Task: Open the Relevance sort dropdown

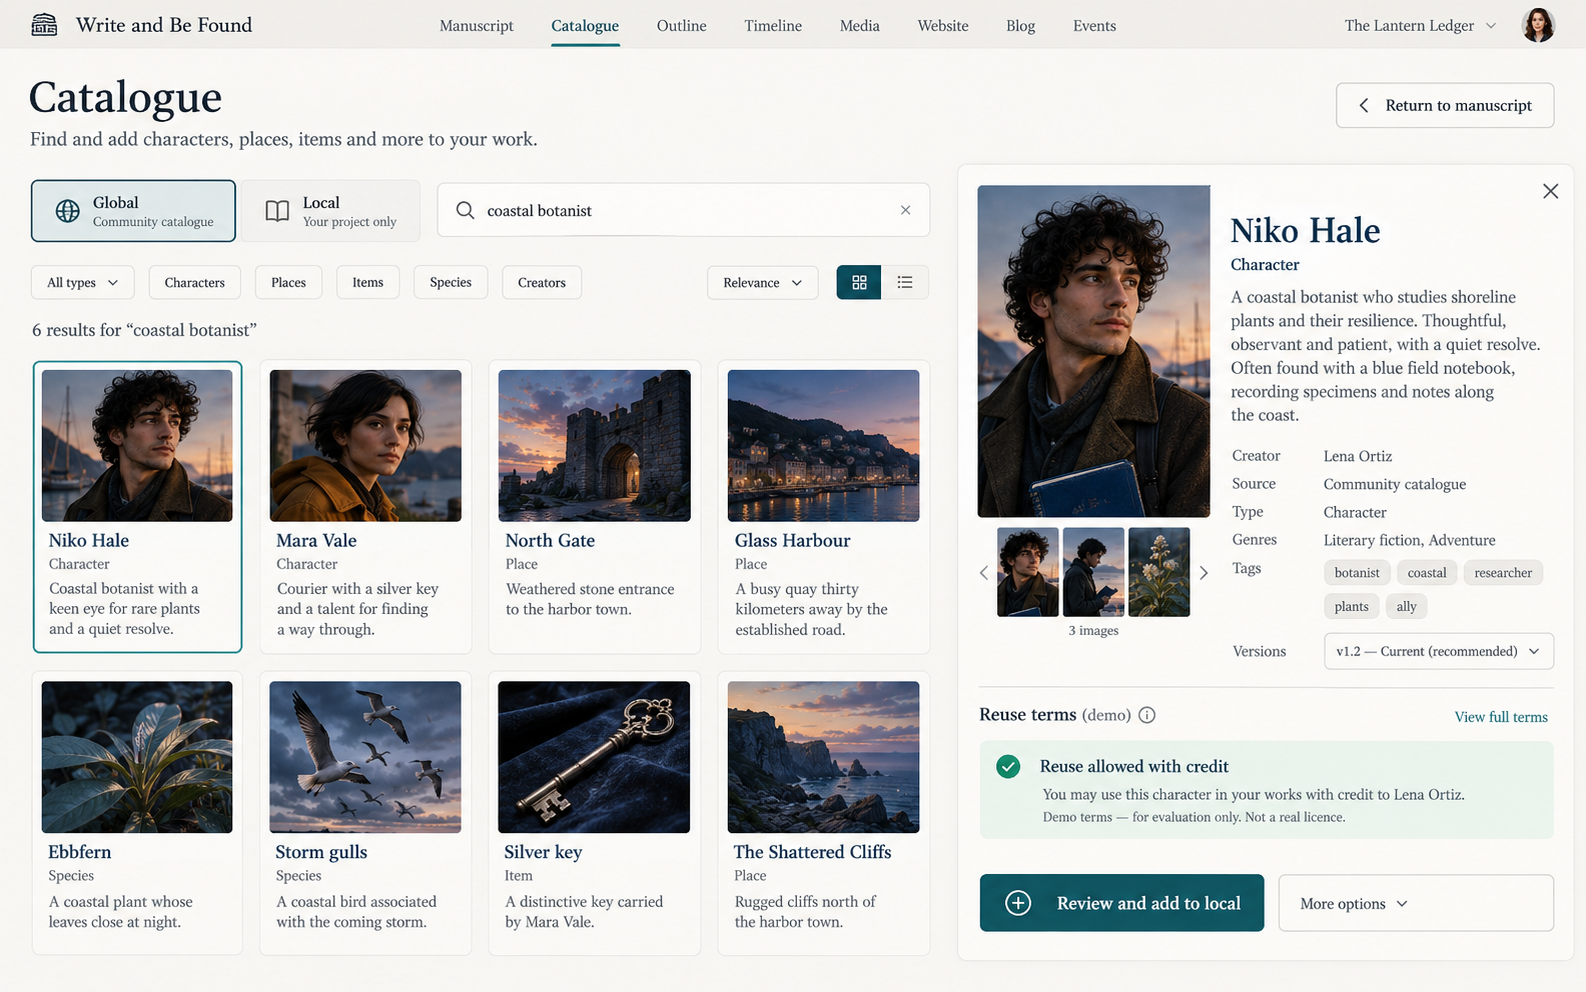Action: [x=762, y=283]
